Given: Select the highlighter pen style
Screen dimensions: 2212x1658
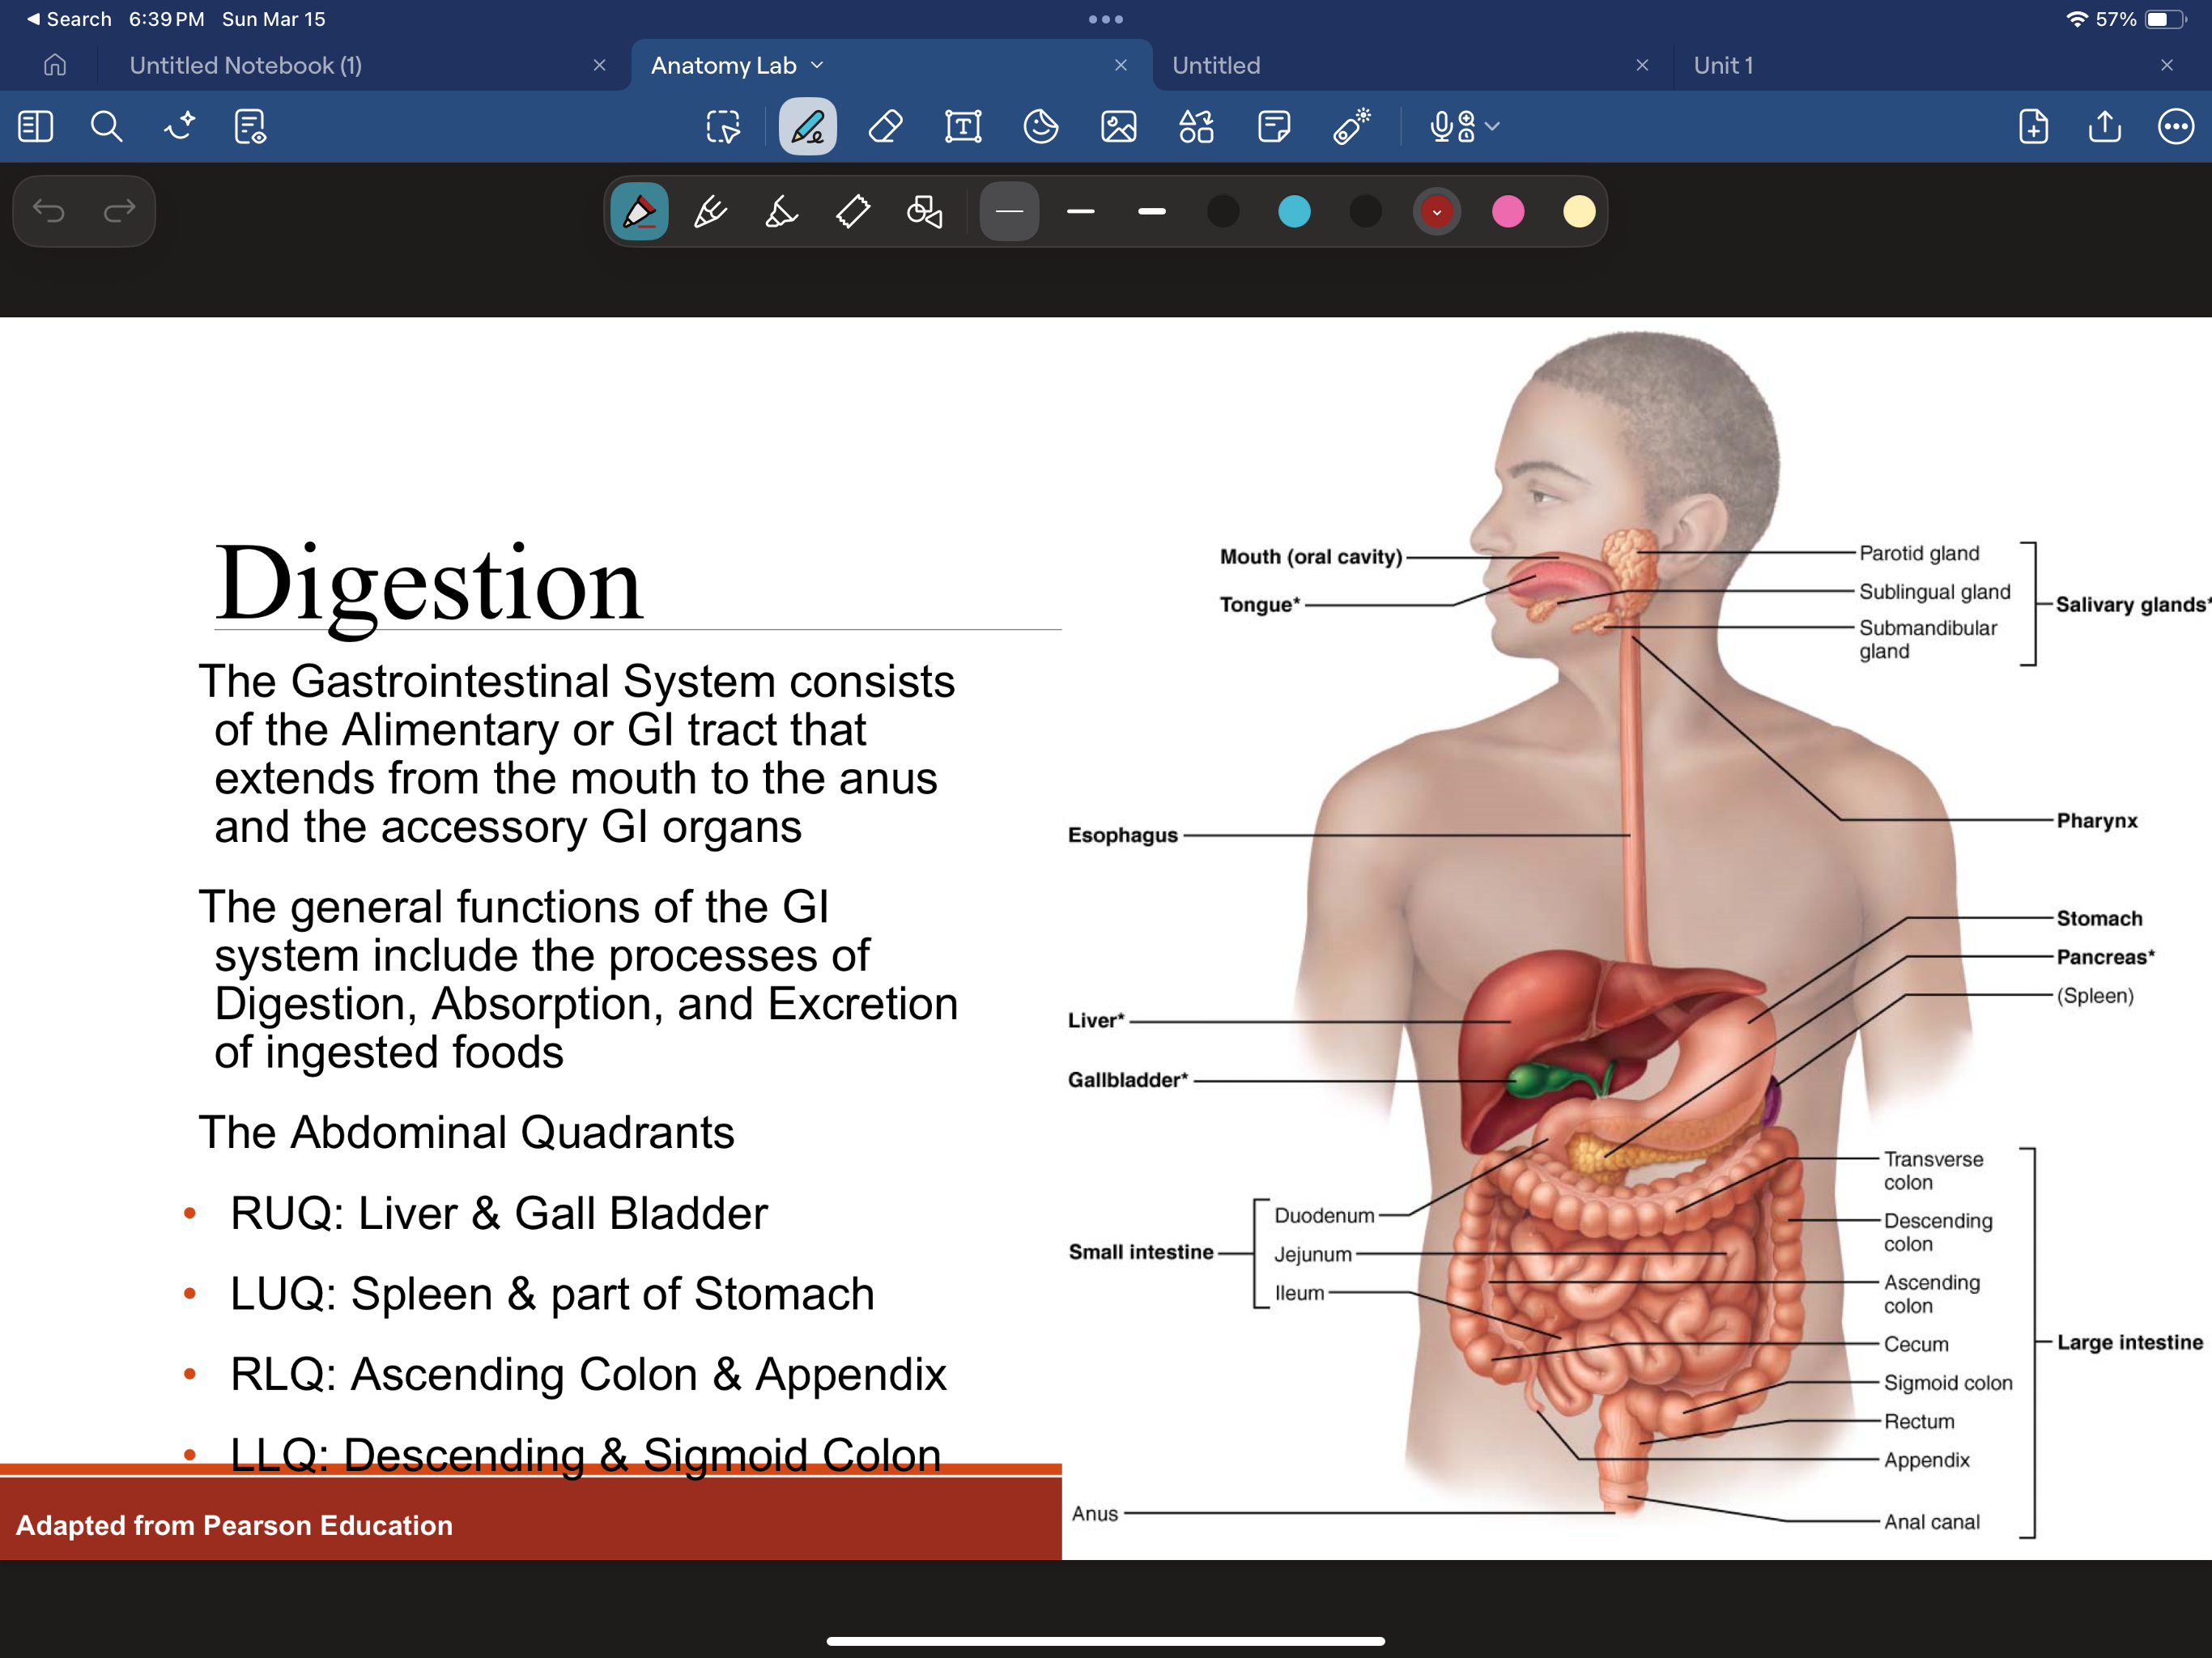Looking at the screenshot, I should tap(781, 211).
